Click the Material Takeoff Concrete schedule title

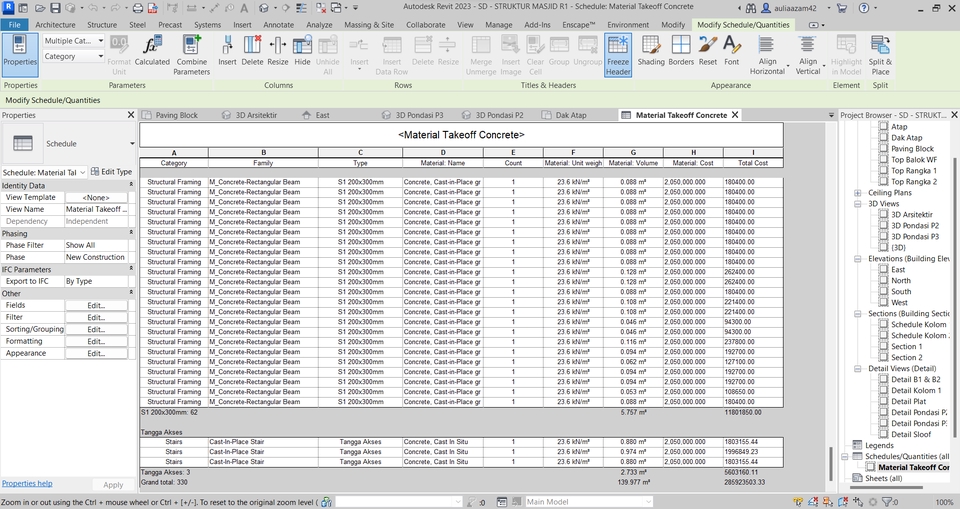[461, 135]
